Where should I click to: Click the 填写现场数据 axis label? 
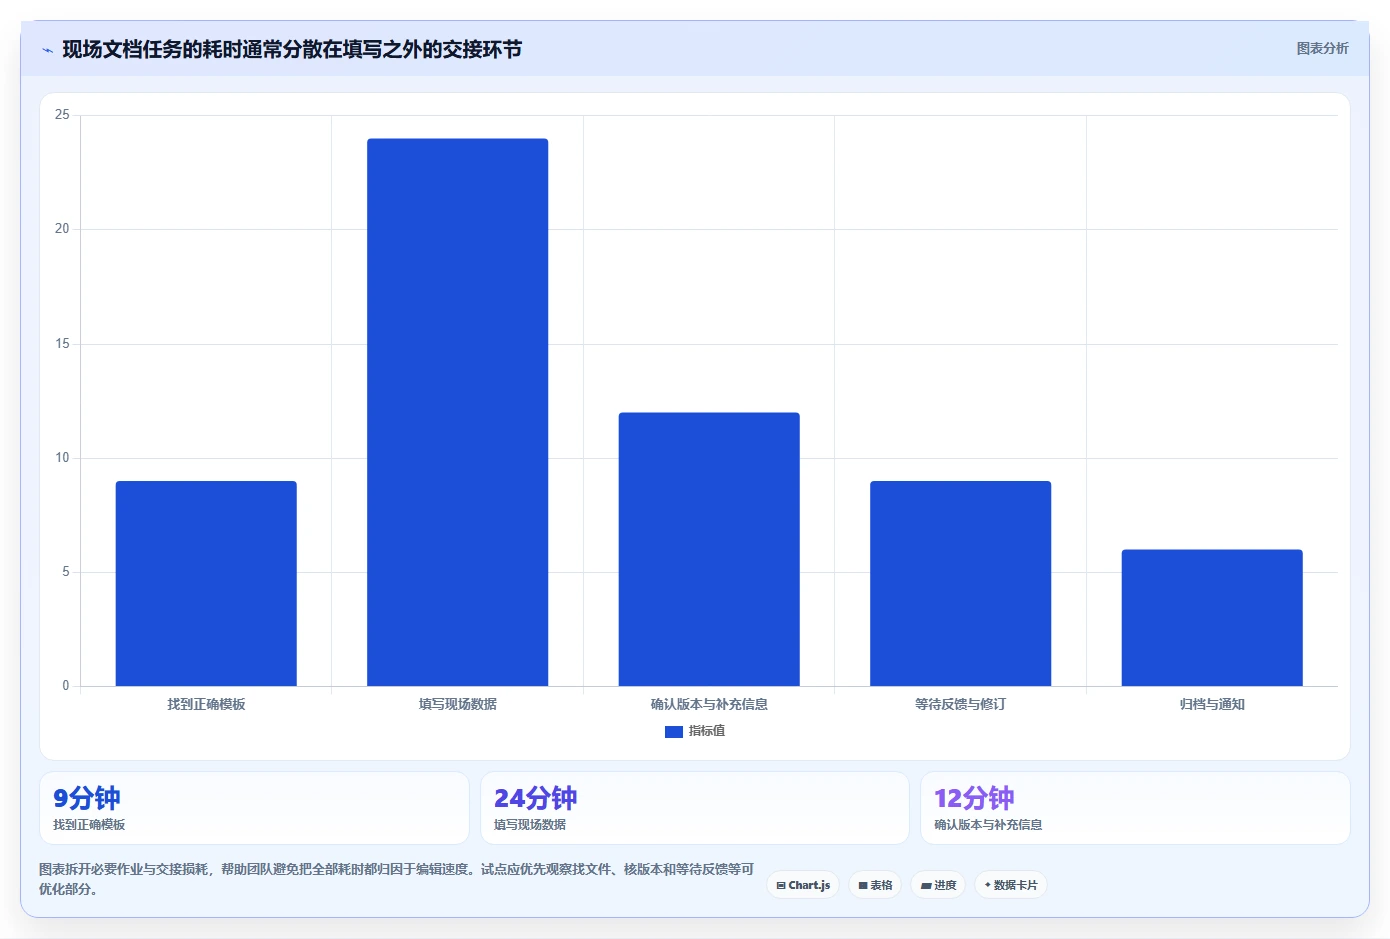tap(458, 704)
